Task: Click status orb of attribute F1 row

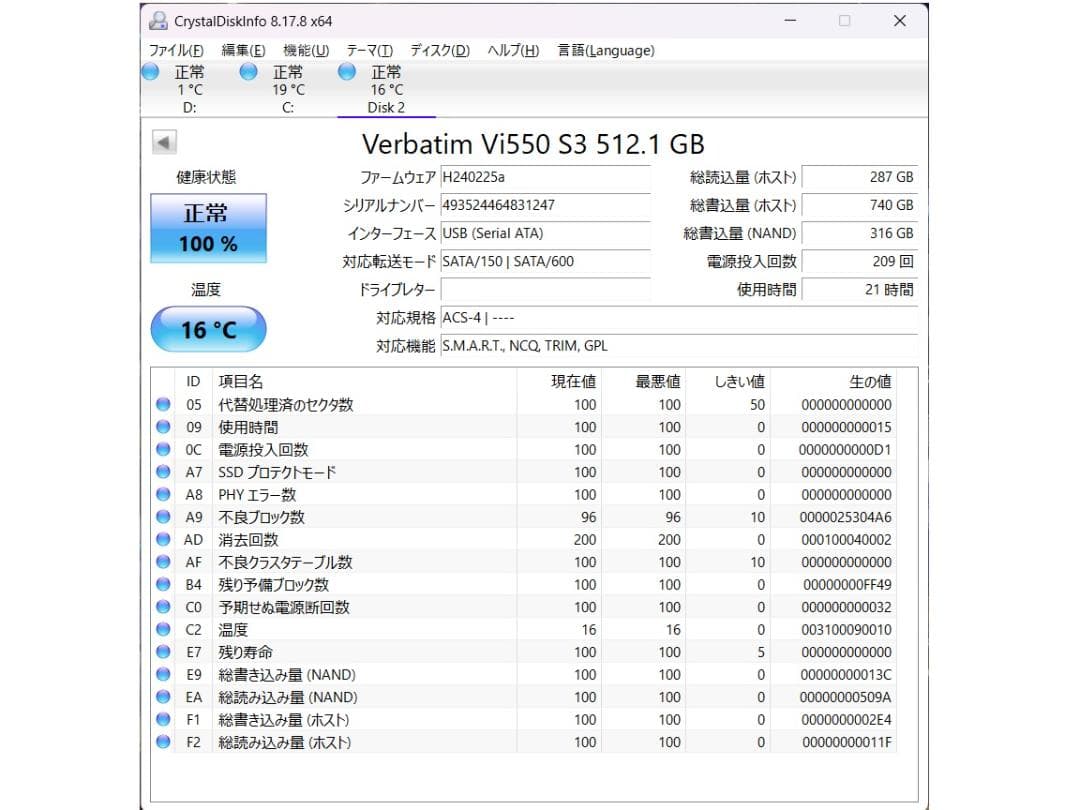Action: [x=163, y=720]
